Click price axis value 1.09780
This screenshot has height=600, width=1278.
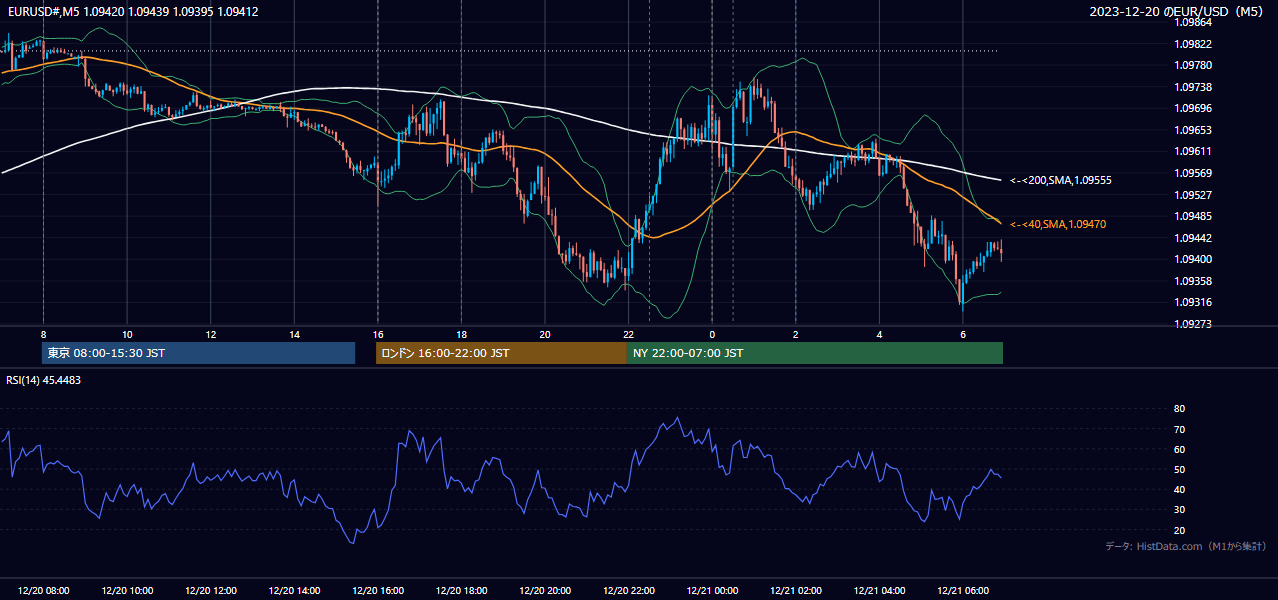pyautogui.click(x=1192, y=66)
